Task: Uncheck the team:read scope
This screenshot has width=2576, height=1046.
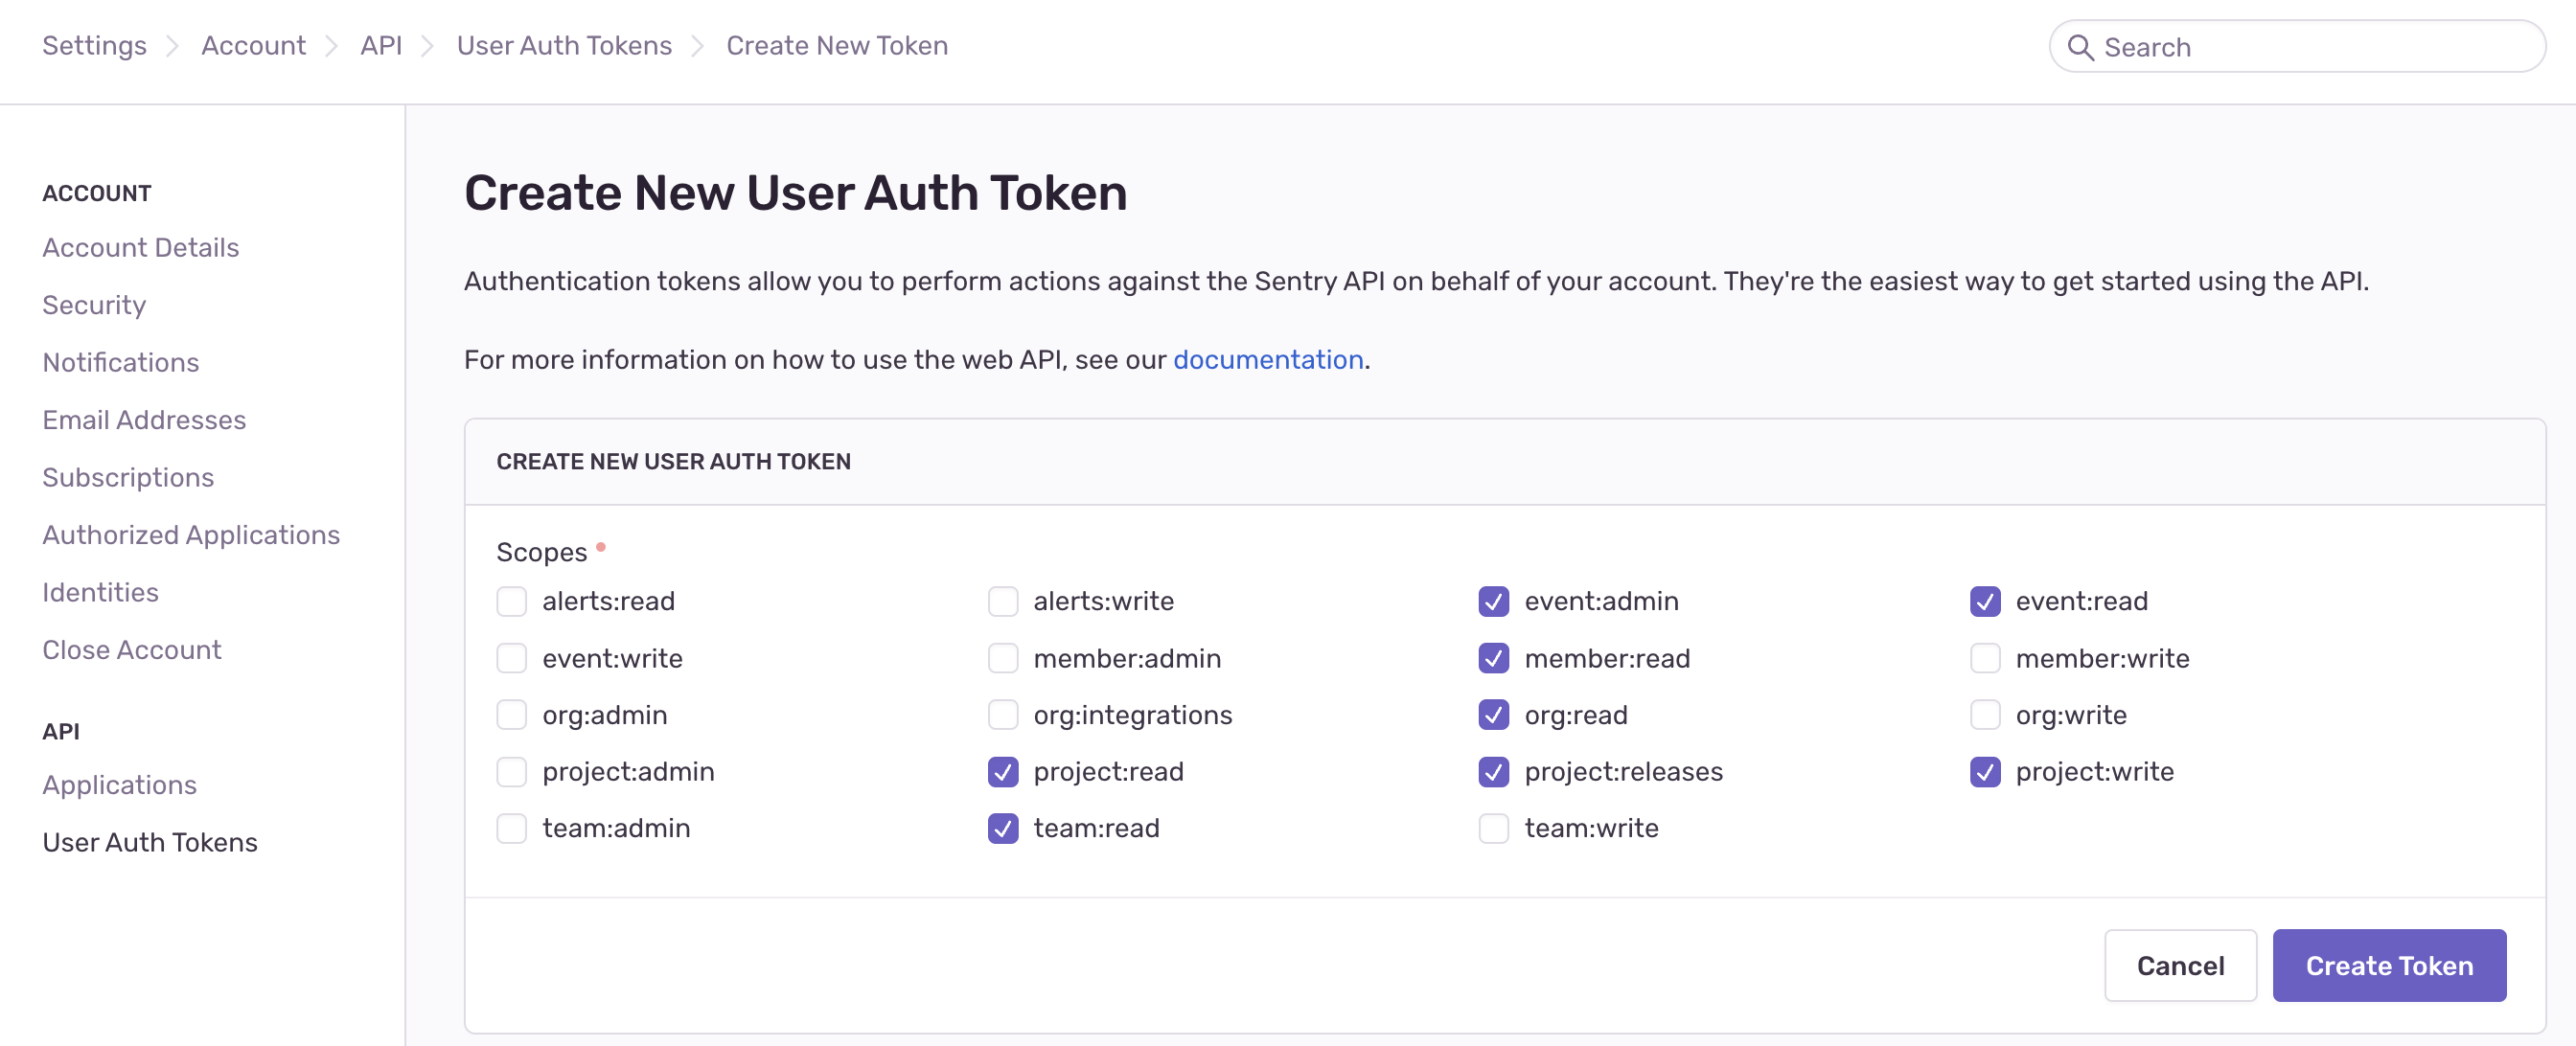Action: (x=1002, y=828)
